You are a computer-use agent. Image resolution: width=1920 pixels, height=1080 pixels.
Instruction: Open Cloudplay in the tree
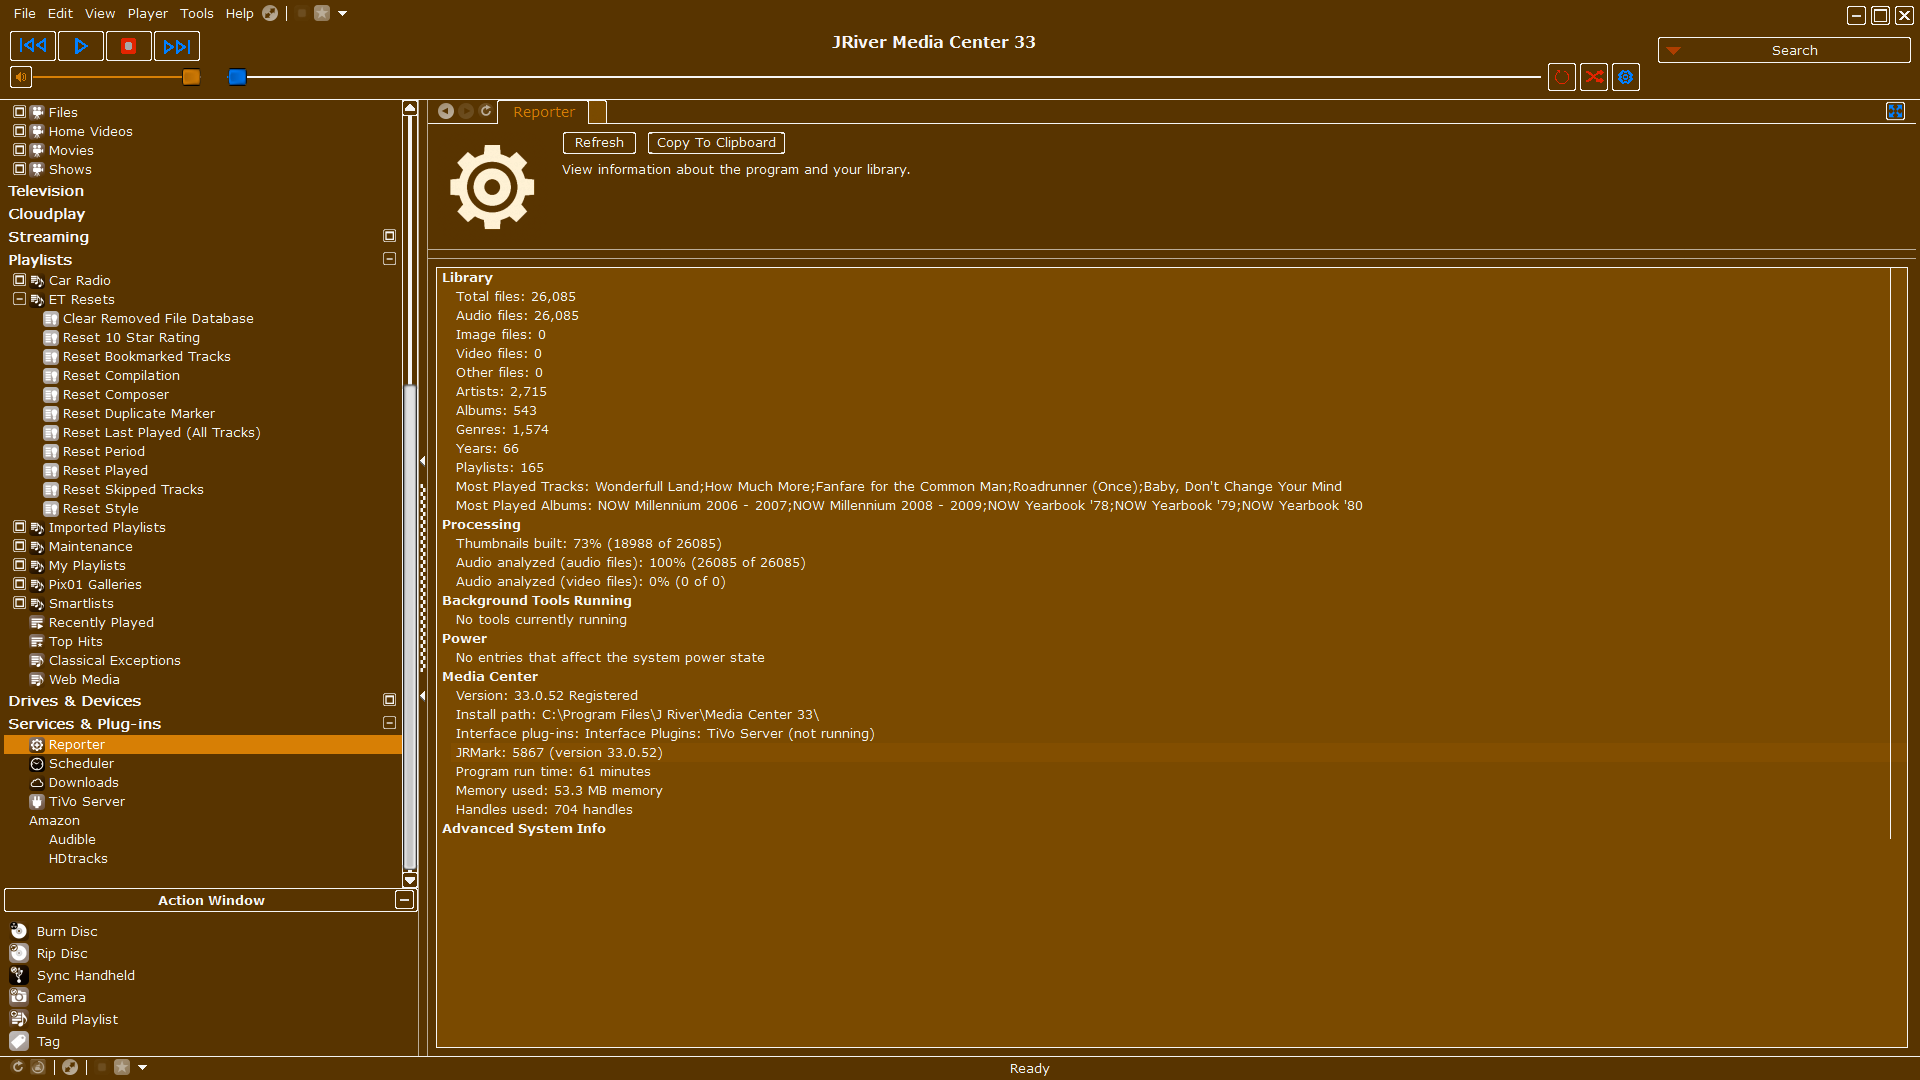pos(47,214)
